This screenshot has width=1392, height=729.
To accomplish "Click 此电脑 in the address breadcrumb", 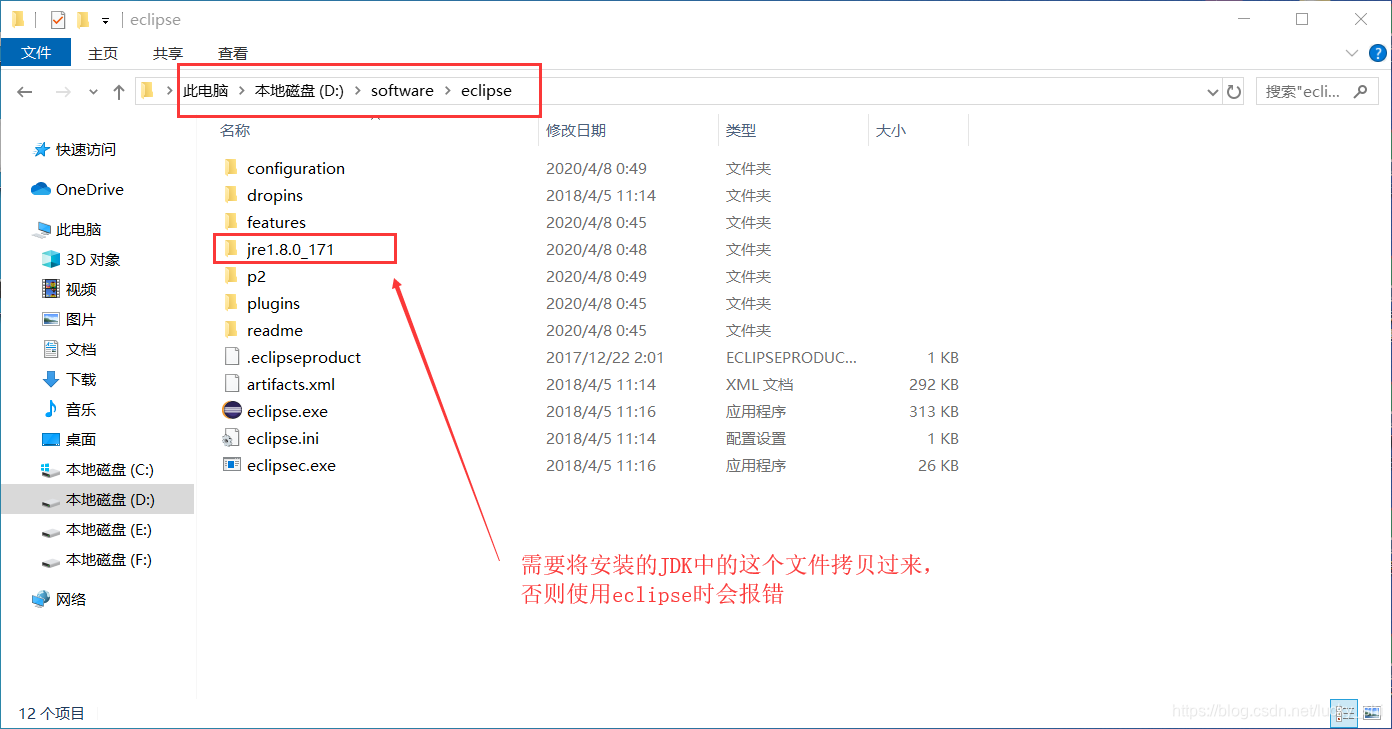I will click(206, 90).
